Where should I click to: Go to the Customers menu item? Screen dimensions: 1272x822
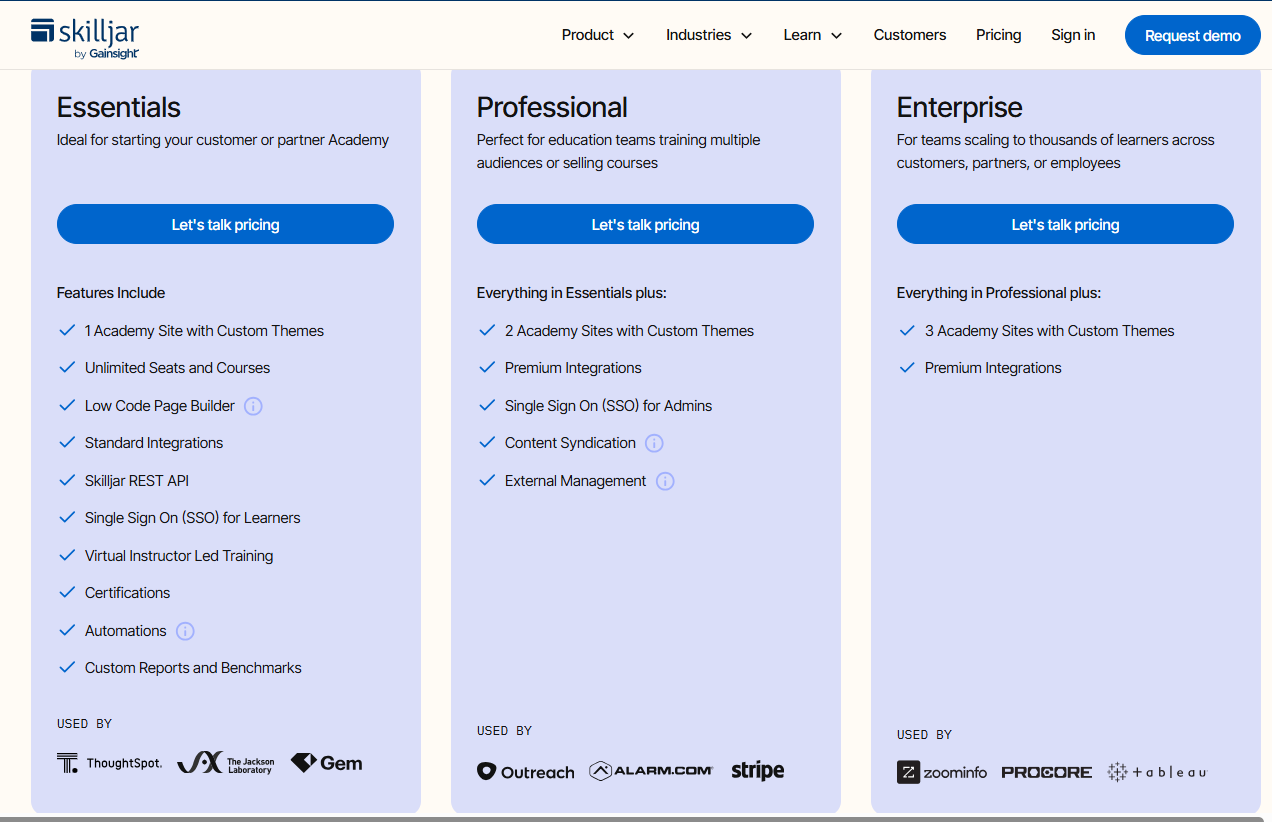point(909,34)
